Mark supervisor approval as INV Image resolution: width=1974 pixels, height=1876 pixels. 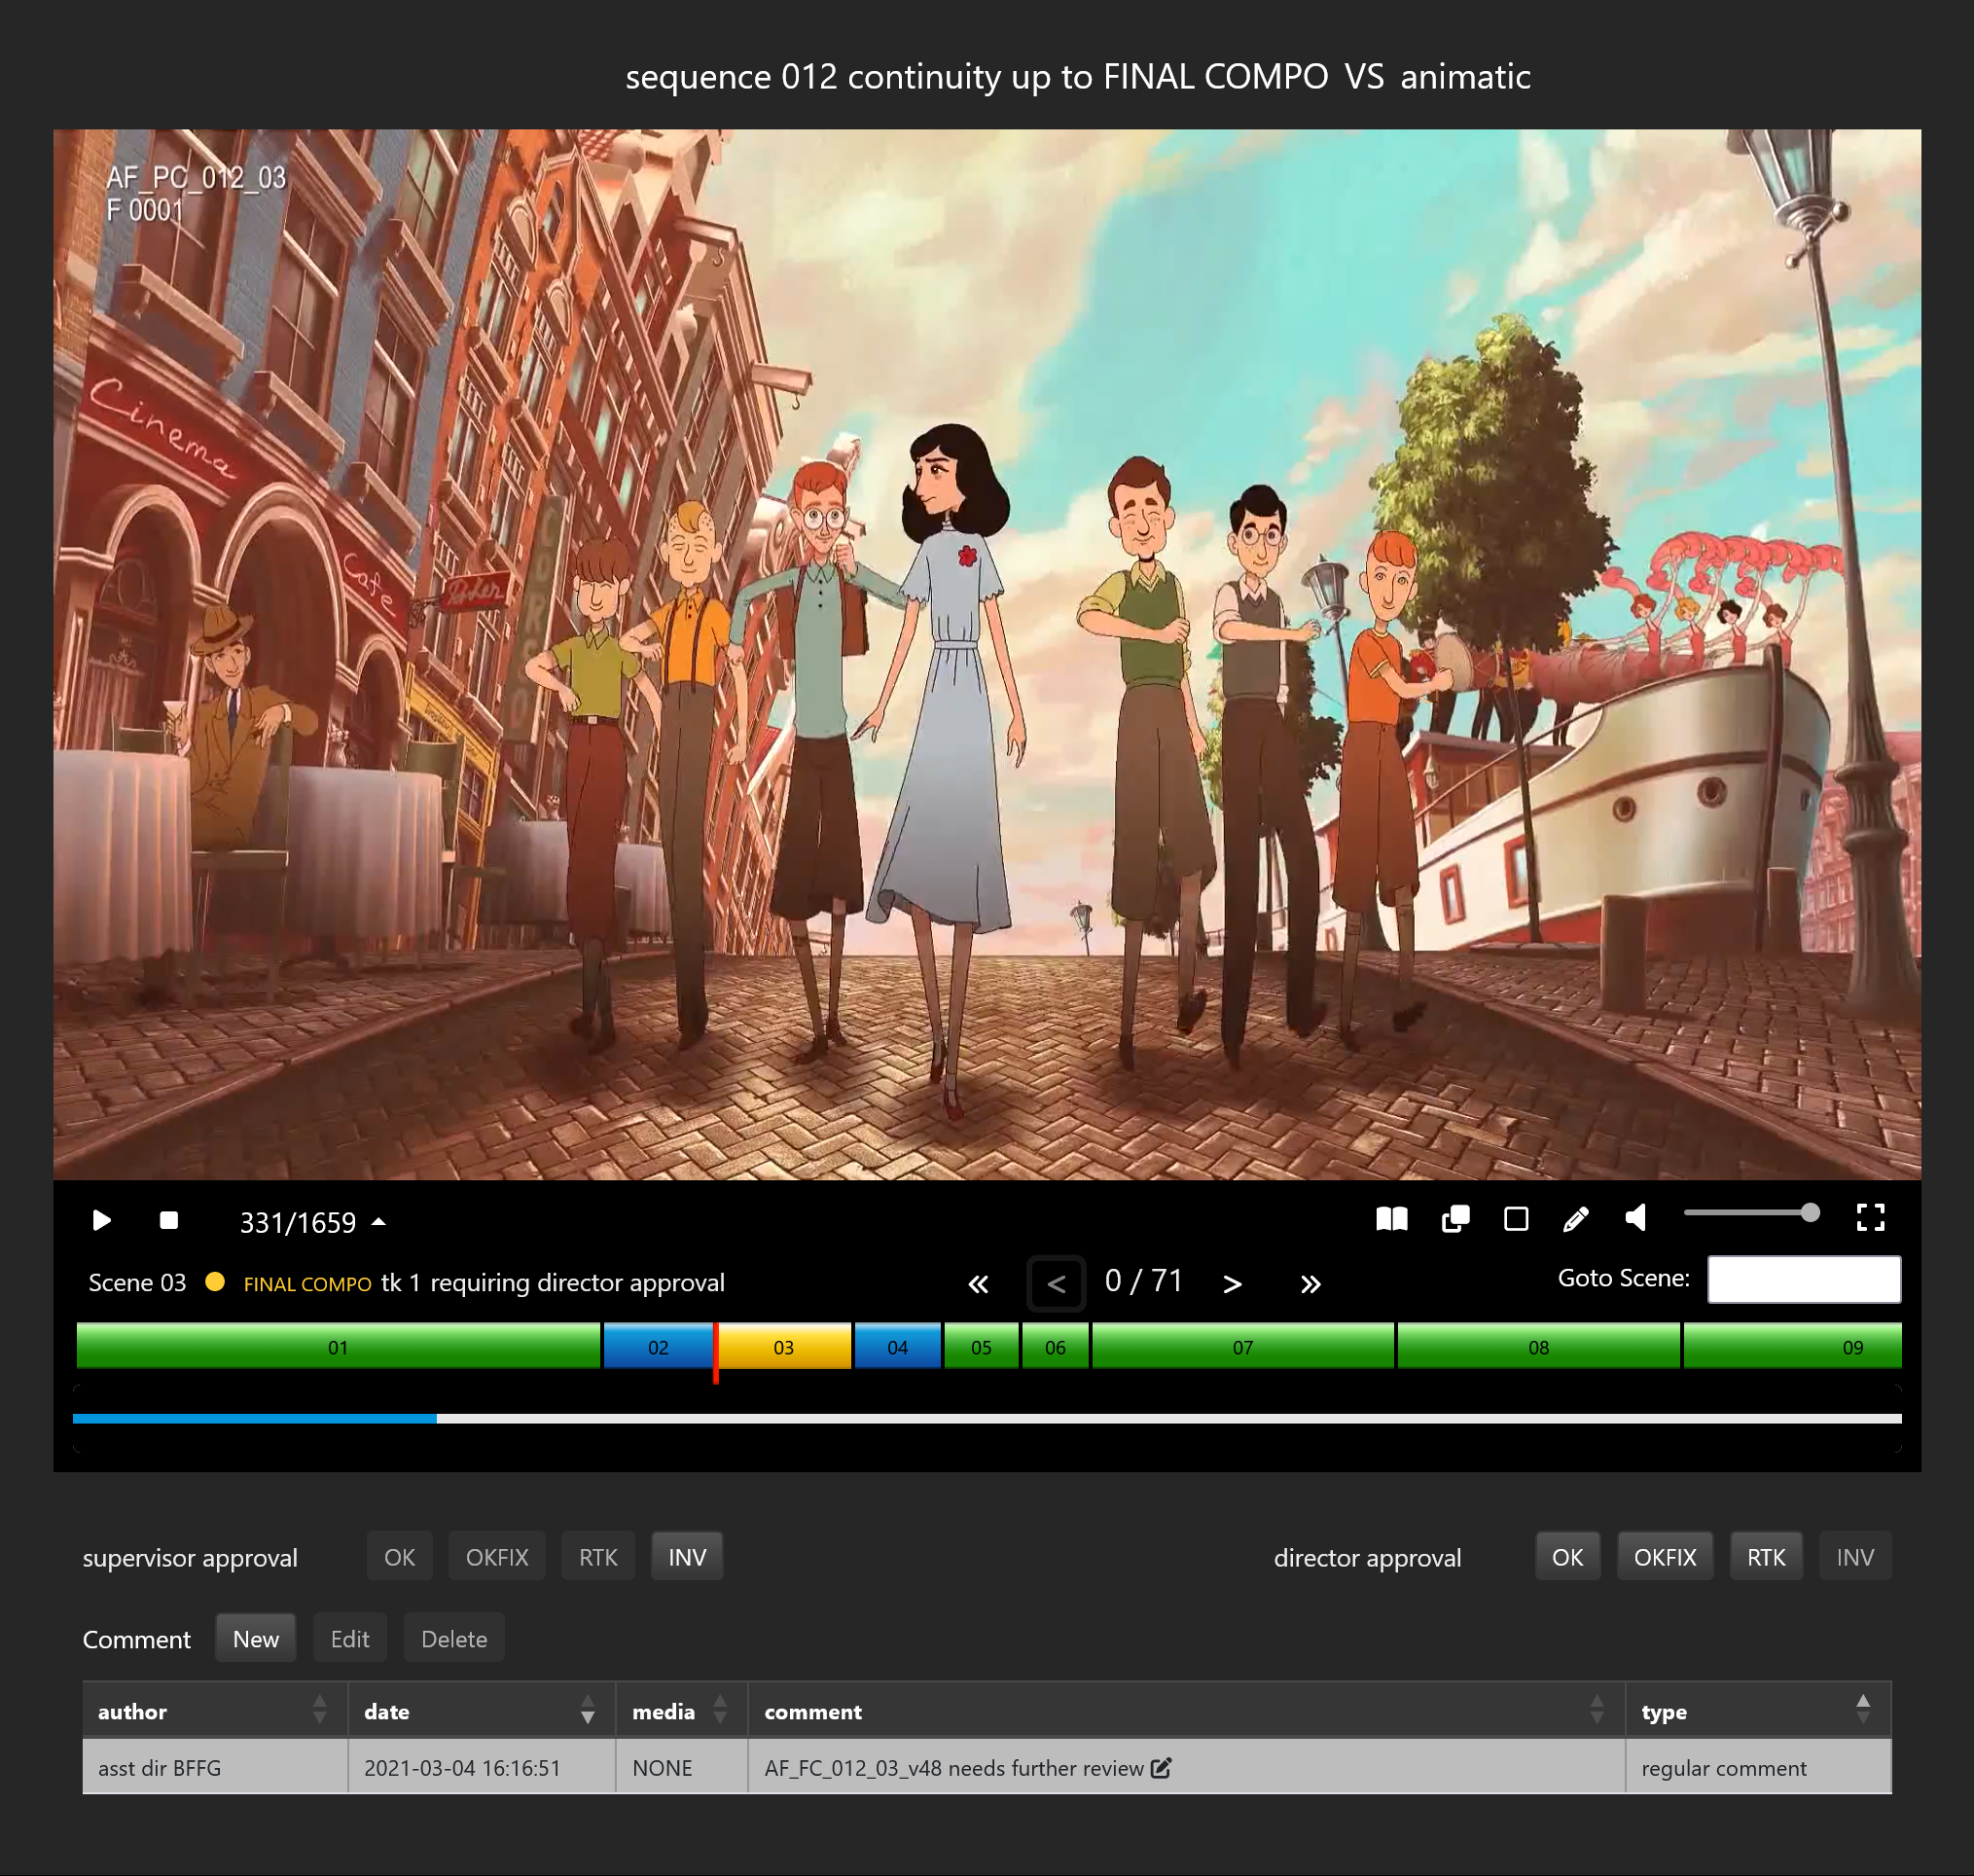(x=686, y=1557)
